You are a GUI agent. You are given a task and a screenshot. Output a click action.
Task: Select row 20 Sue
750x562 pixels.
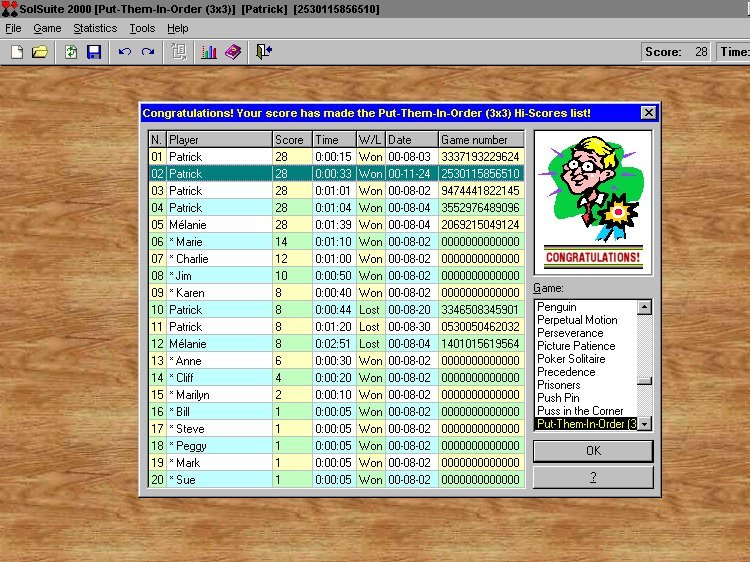point(336,480)
